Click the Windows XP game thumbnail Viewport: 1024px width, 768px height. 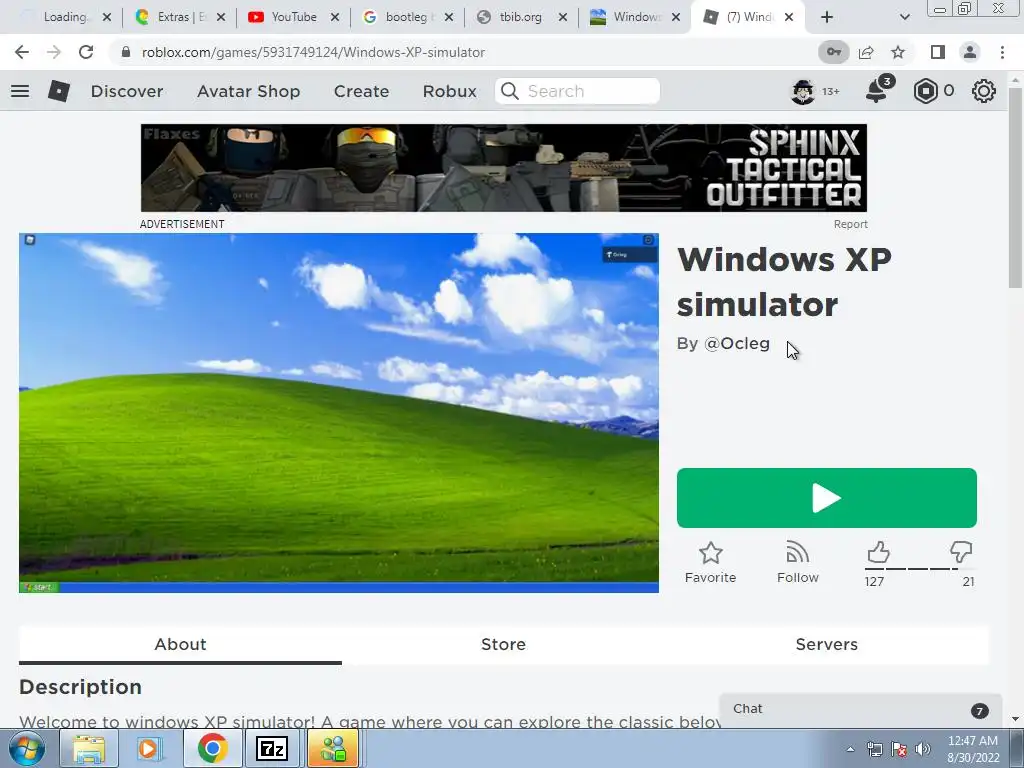(x=338, y=413)
